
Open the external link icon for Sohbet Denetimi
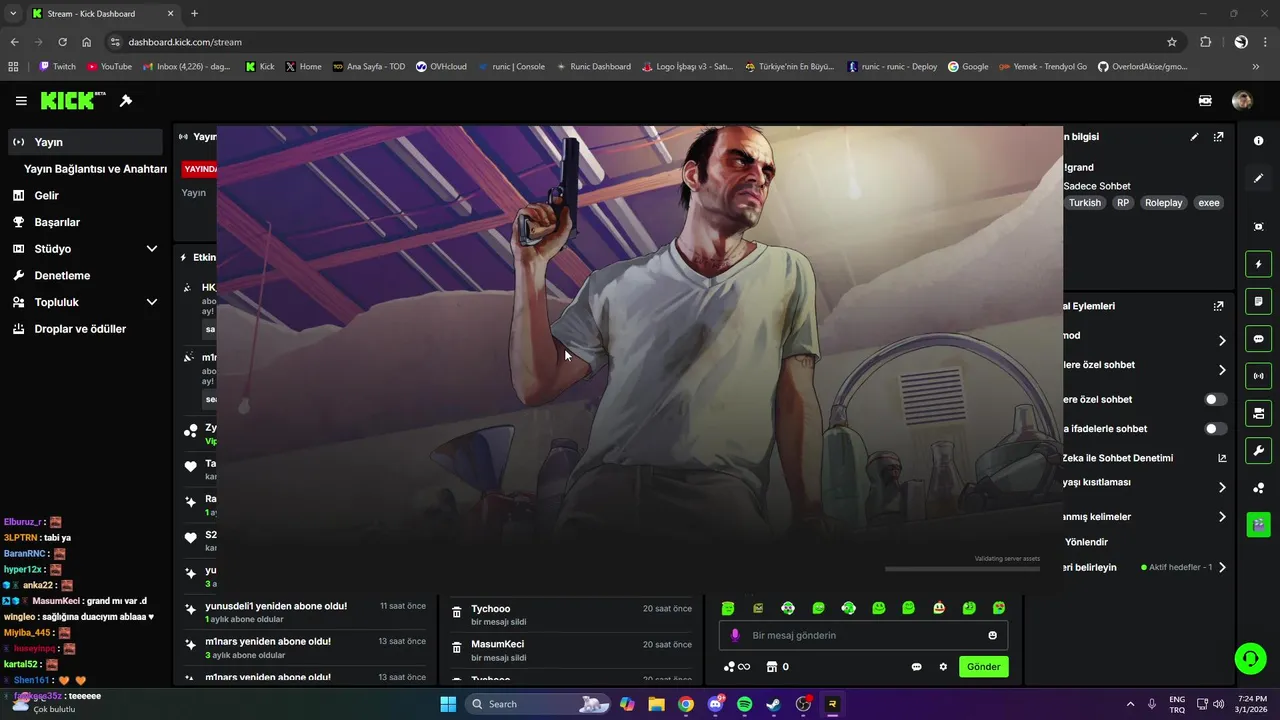pyautogui.click(x=1221, y=458)
